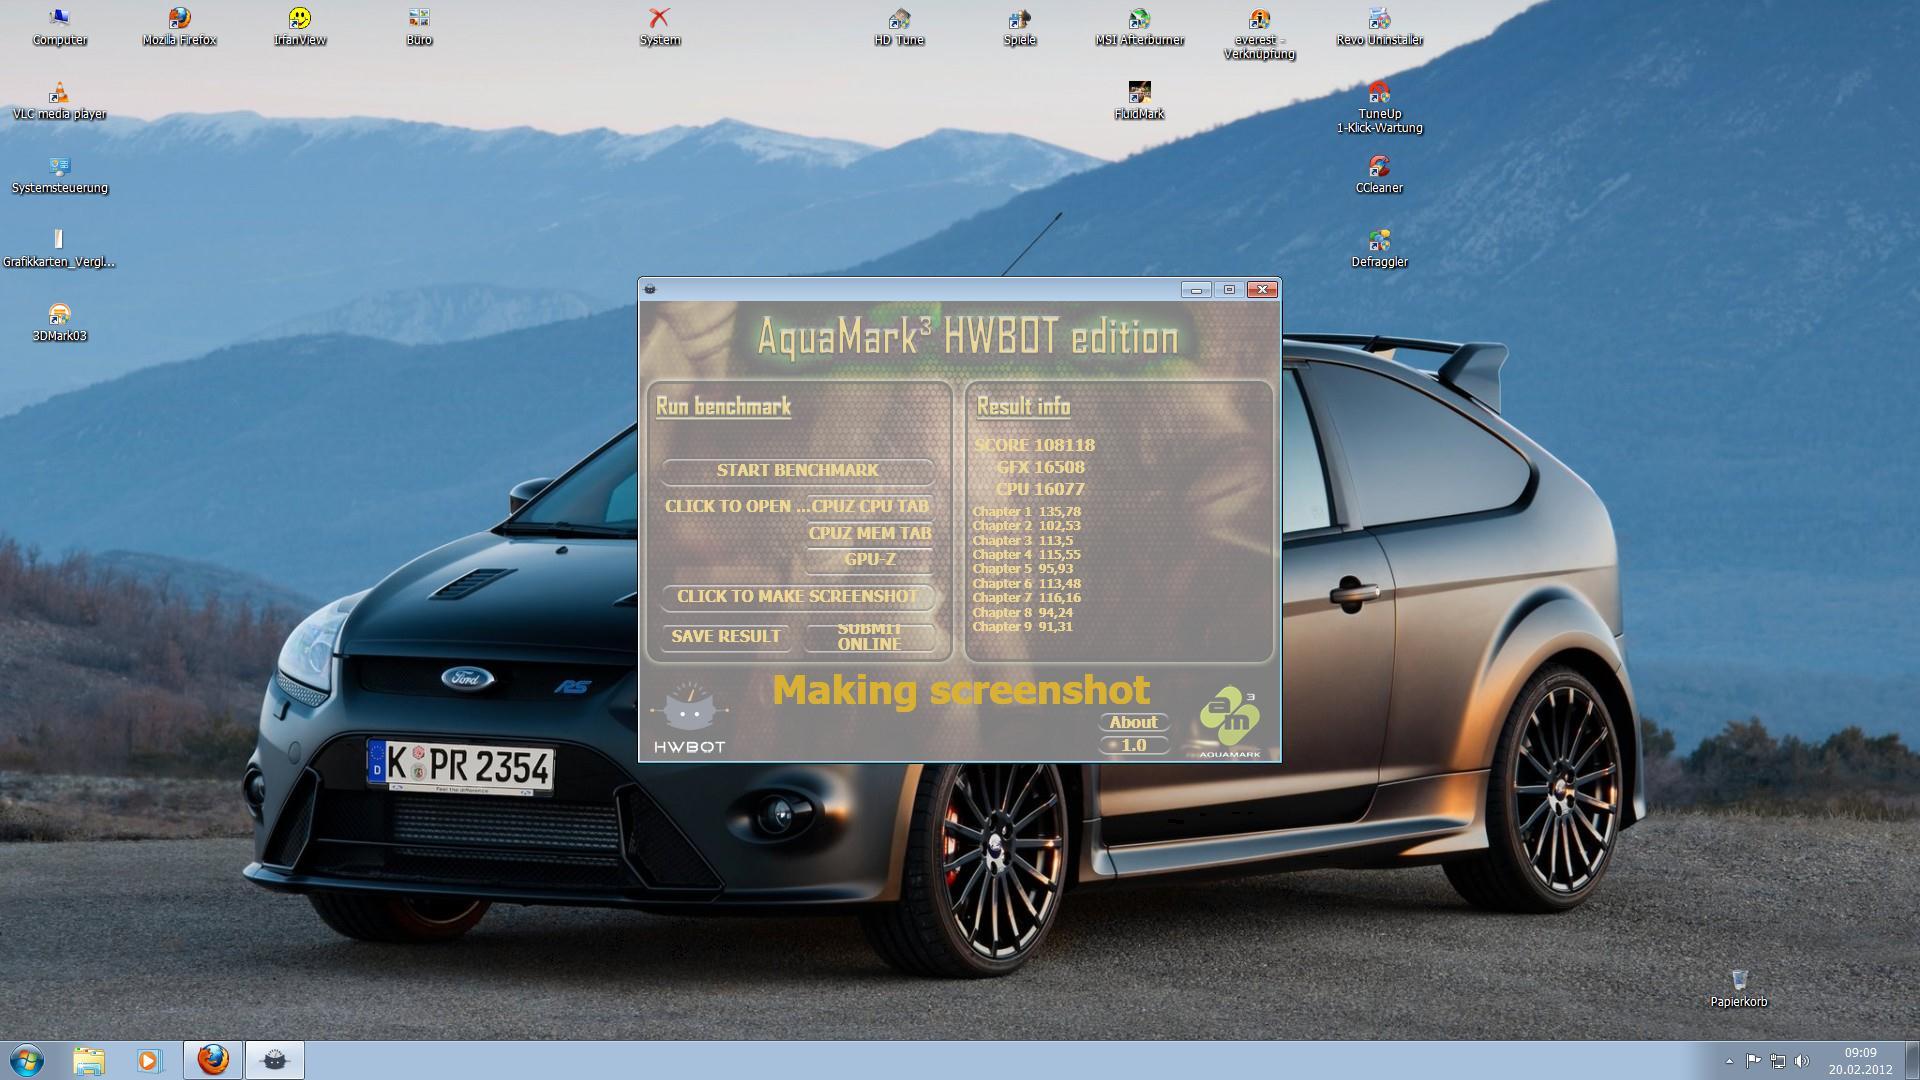The height and width of the screenshot is (1080, 1920).
Task: Close the AquaMark HWBOT window
Action: tap(1262, 289)
